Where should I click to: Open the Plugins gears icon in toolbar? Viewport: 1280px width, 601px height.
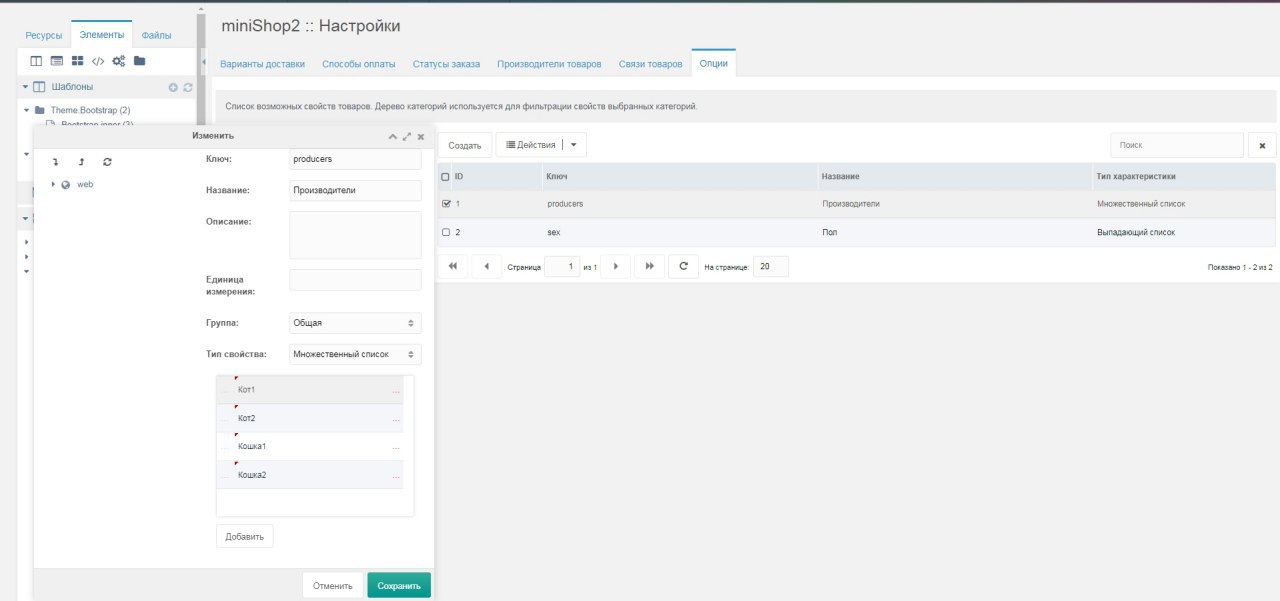[119, 61]
